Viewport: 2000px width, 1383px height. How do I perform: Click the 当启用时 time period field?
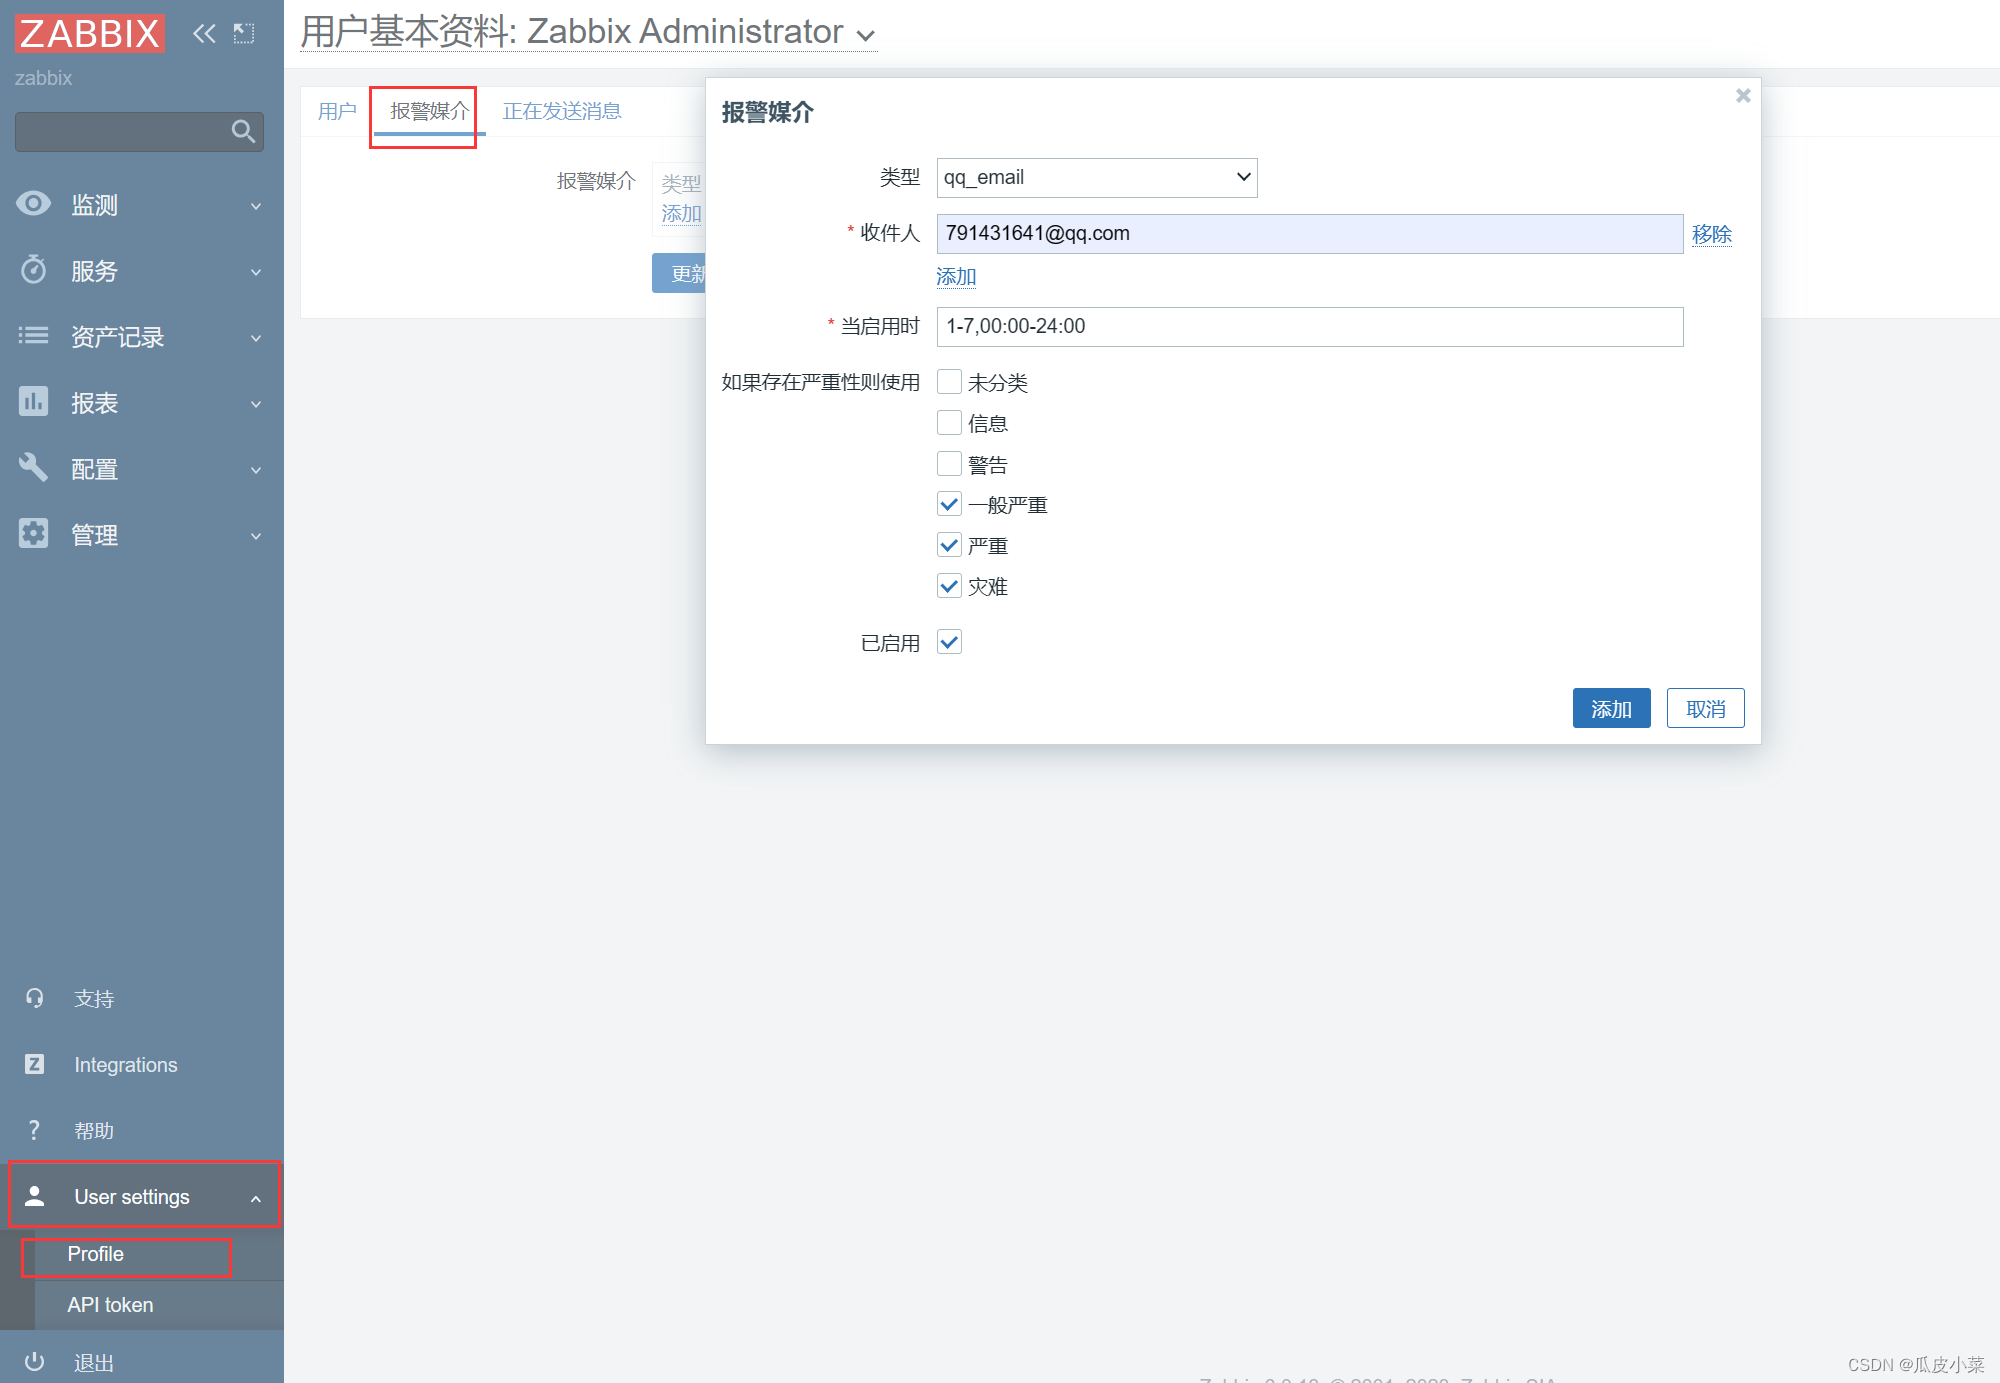point(1310,327)
